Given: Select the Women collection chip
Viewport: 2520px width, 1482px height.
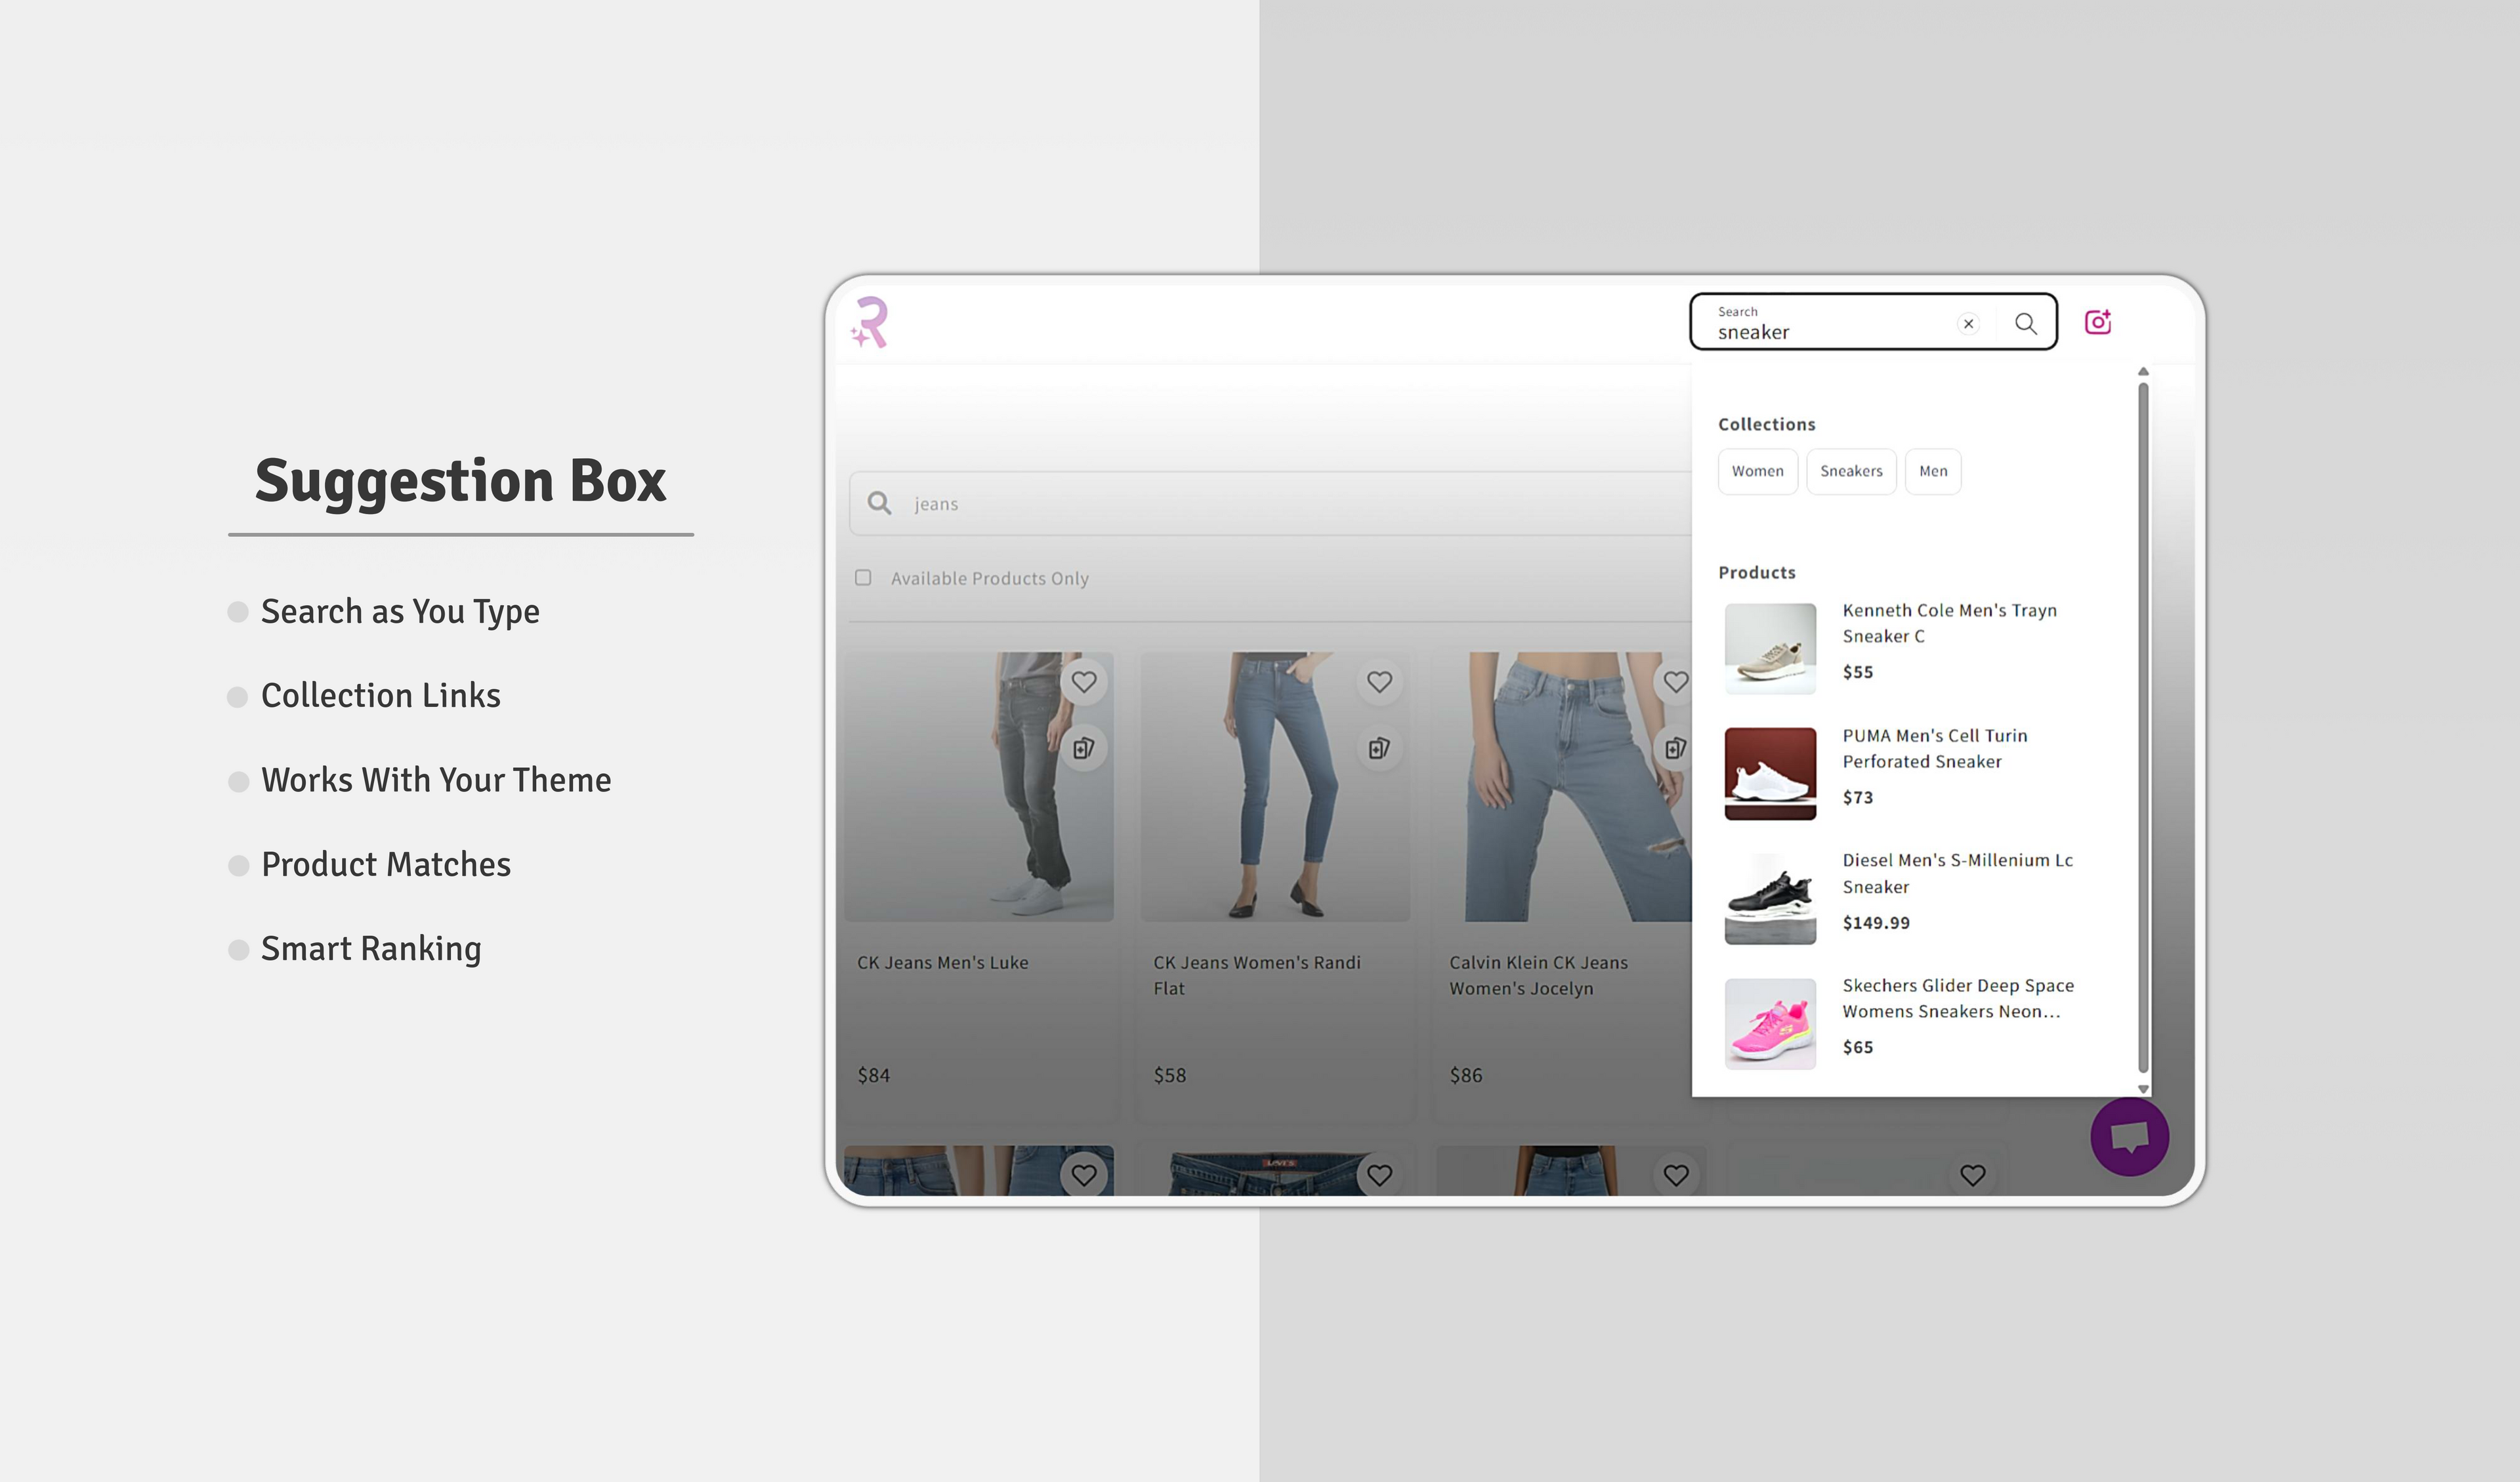Looking at the screenshot, I should (1757, 471).
